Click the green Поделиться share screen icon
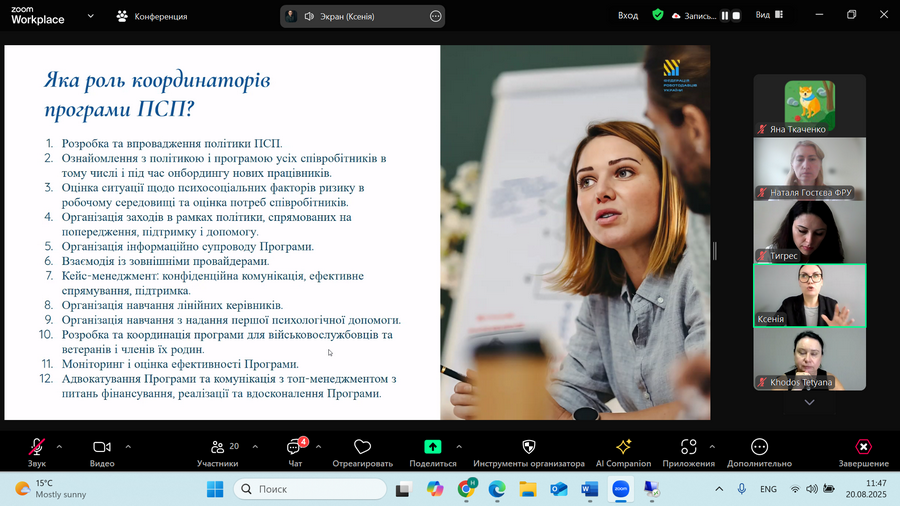The width and height of the screenshot is (900, 506). (x=433, y=447)
